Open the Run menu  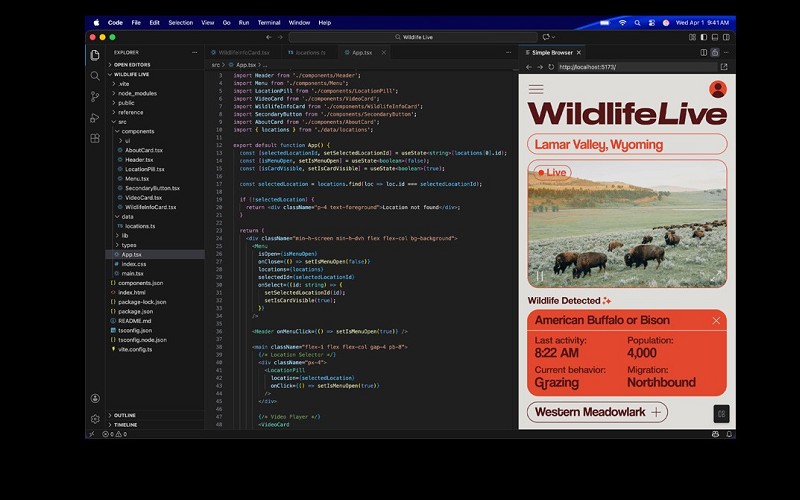pos(244,22)
